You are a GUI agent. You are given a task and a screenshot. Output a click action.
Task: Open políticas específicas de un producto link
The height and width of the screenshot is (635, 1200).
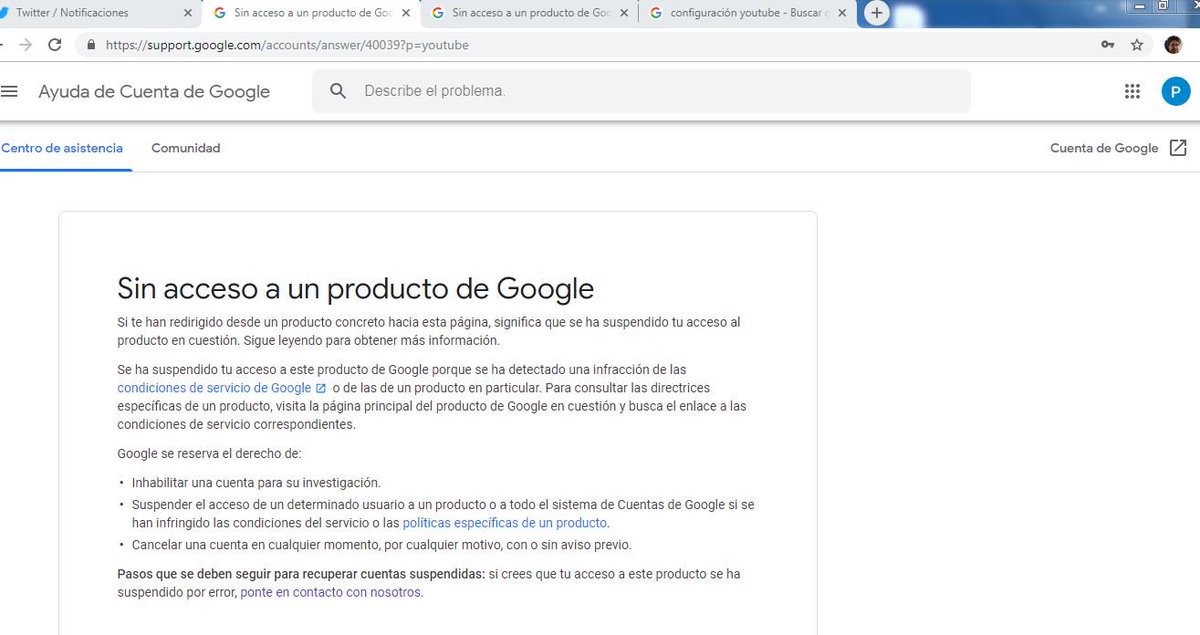[504, 523]
